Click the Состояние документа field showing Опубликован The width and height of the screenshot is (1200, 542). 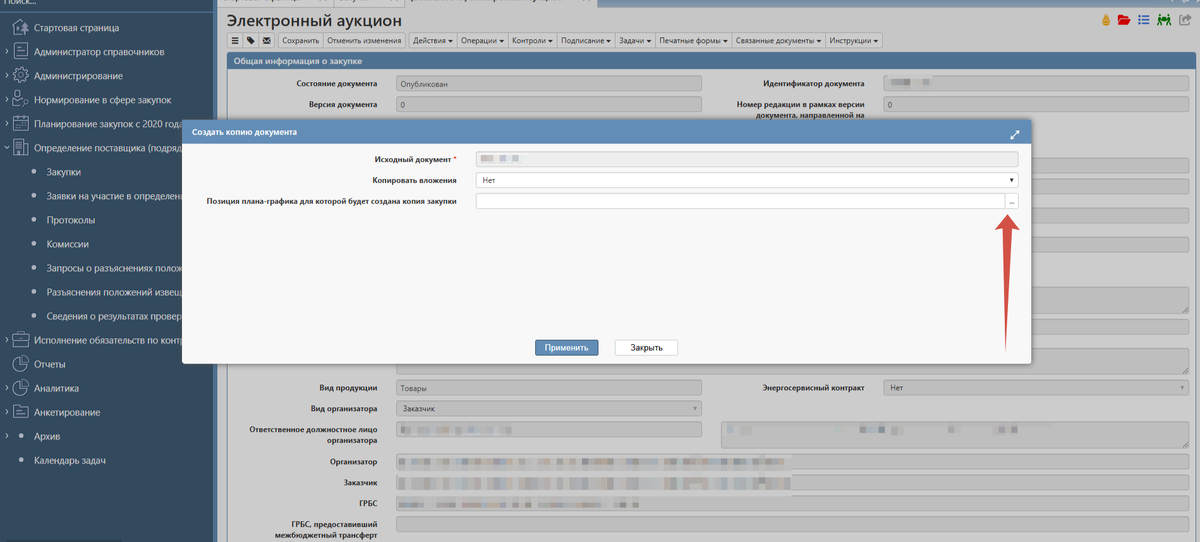pos(549,84)
